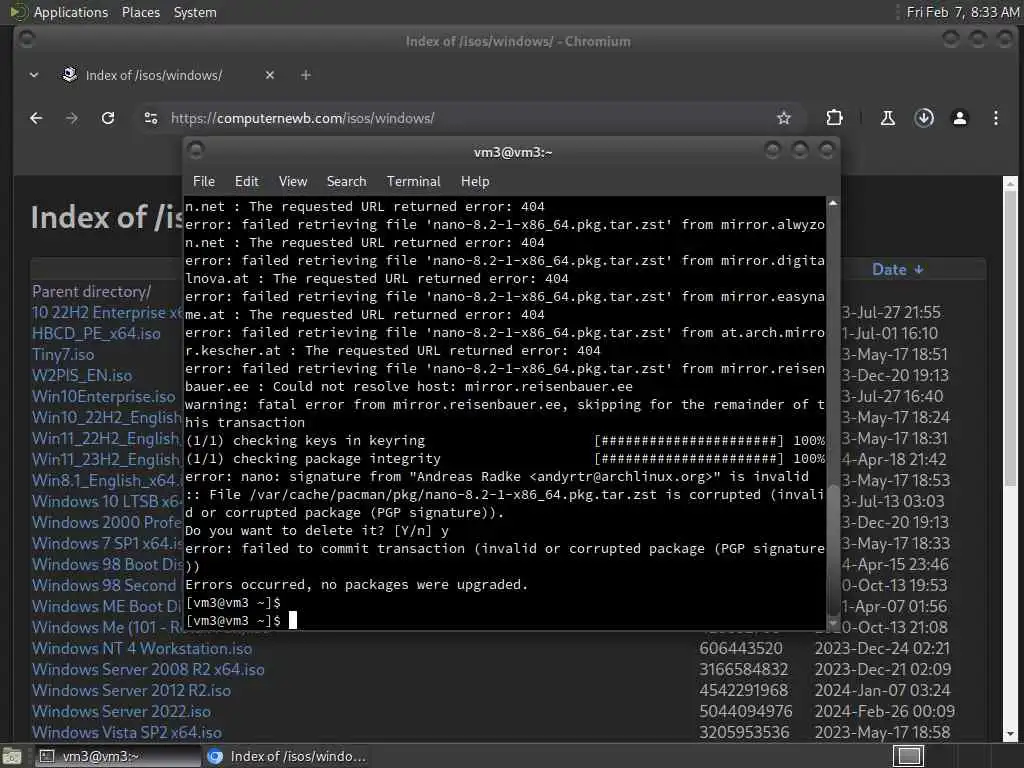This screenshot has height=768, width=1024.
Task: Open the terminal File menu
Action: tap(204, 182)
